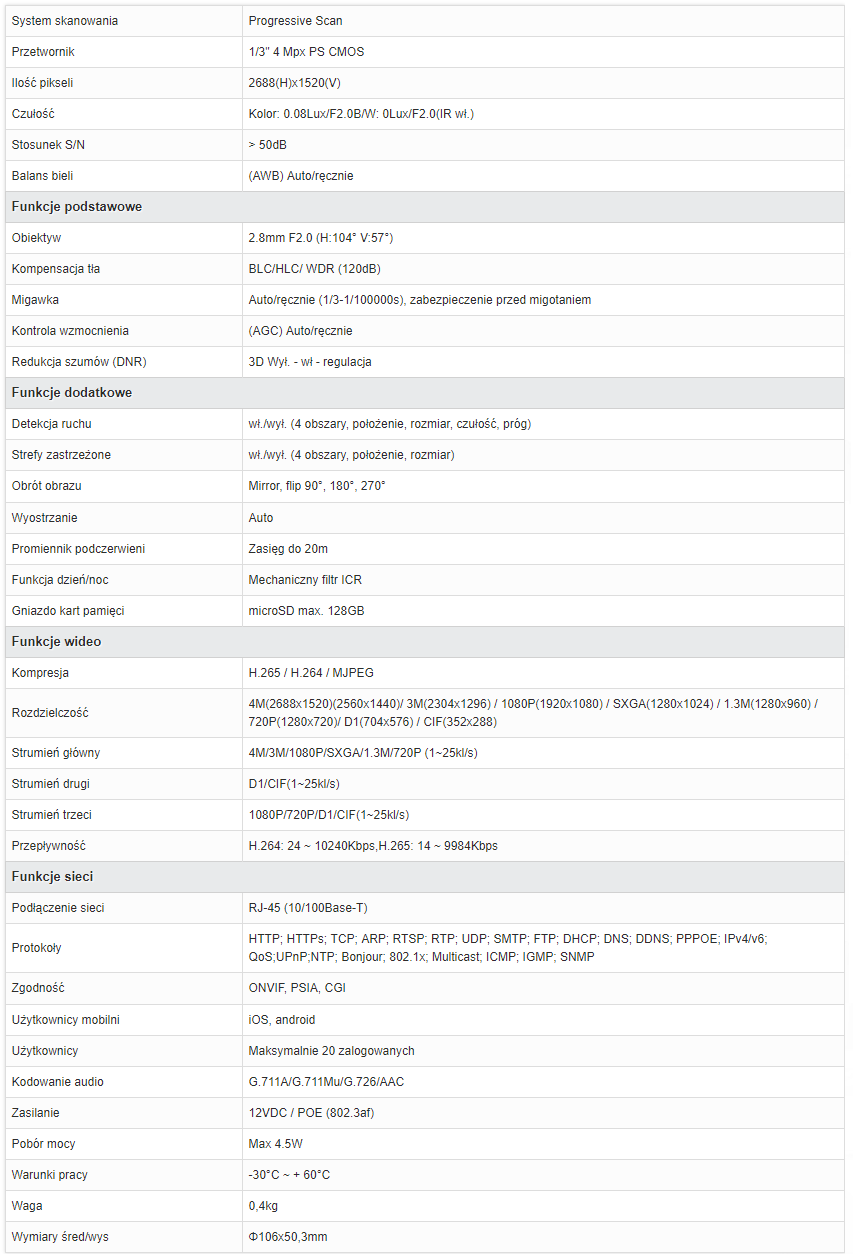Select the '12VDC / POE (802.3af)' power value
Screen dimensions: 854x1254
[x=312, y=1113]
